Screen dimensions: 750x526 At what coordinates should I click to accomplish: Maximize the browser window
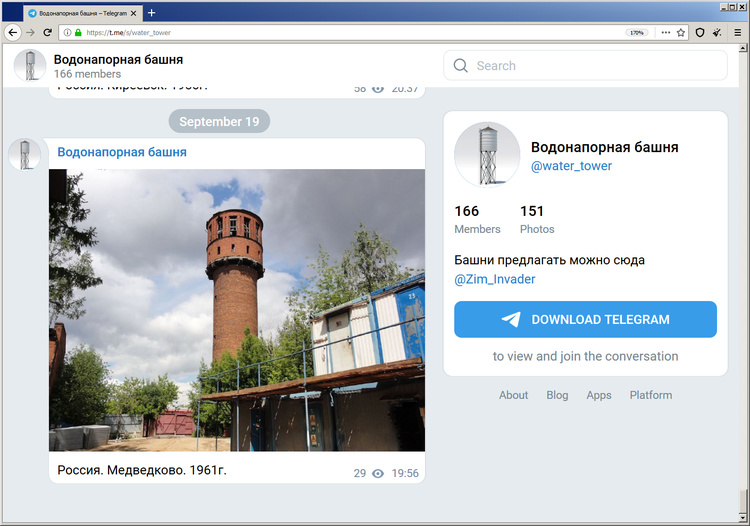(733, 7)
